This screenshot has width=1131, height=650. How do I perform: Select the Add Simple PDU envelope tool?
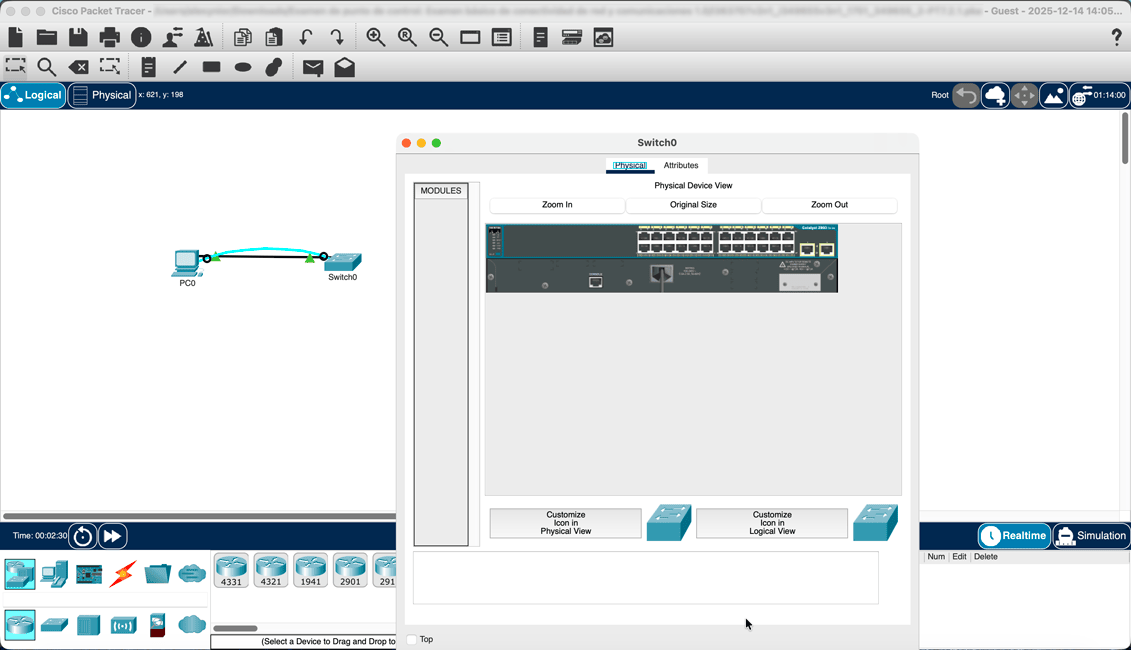(313, 67)
